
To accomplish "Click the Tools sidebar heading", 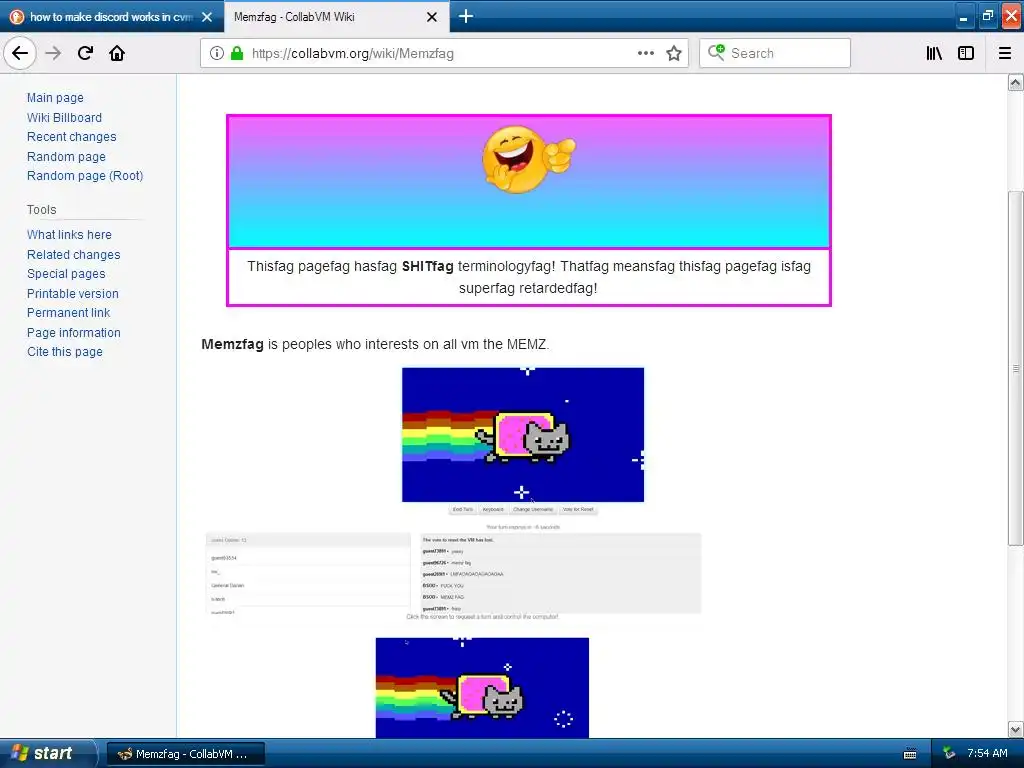I will pyautogui.click(x=41, y=210).
